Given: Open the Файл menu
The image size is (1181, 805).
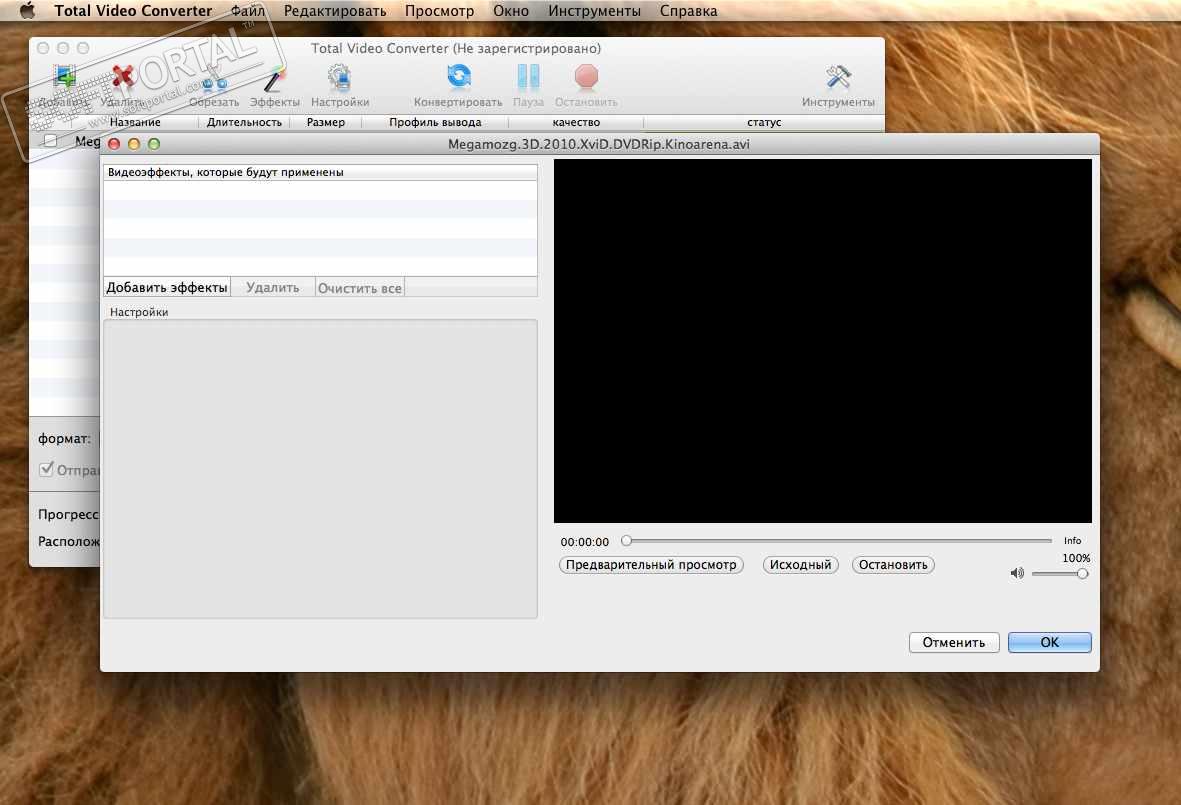Looking at the screenshot, I should click(248, 11).
